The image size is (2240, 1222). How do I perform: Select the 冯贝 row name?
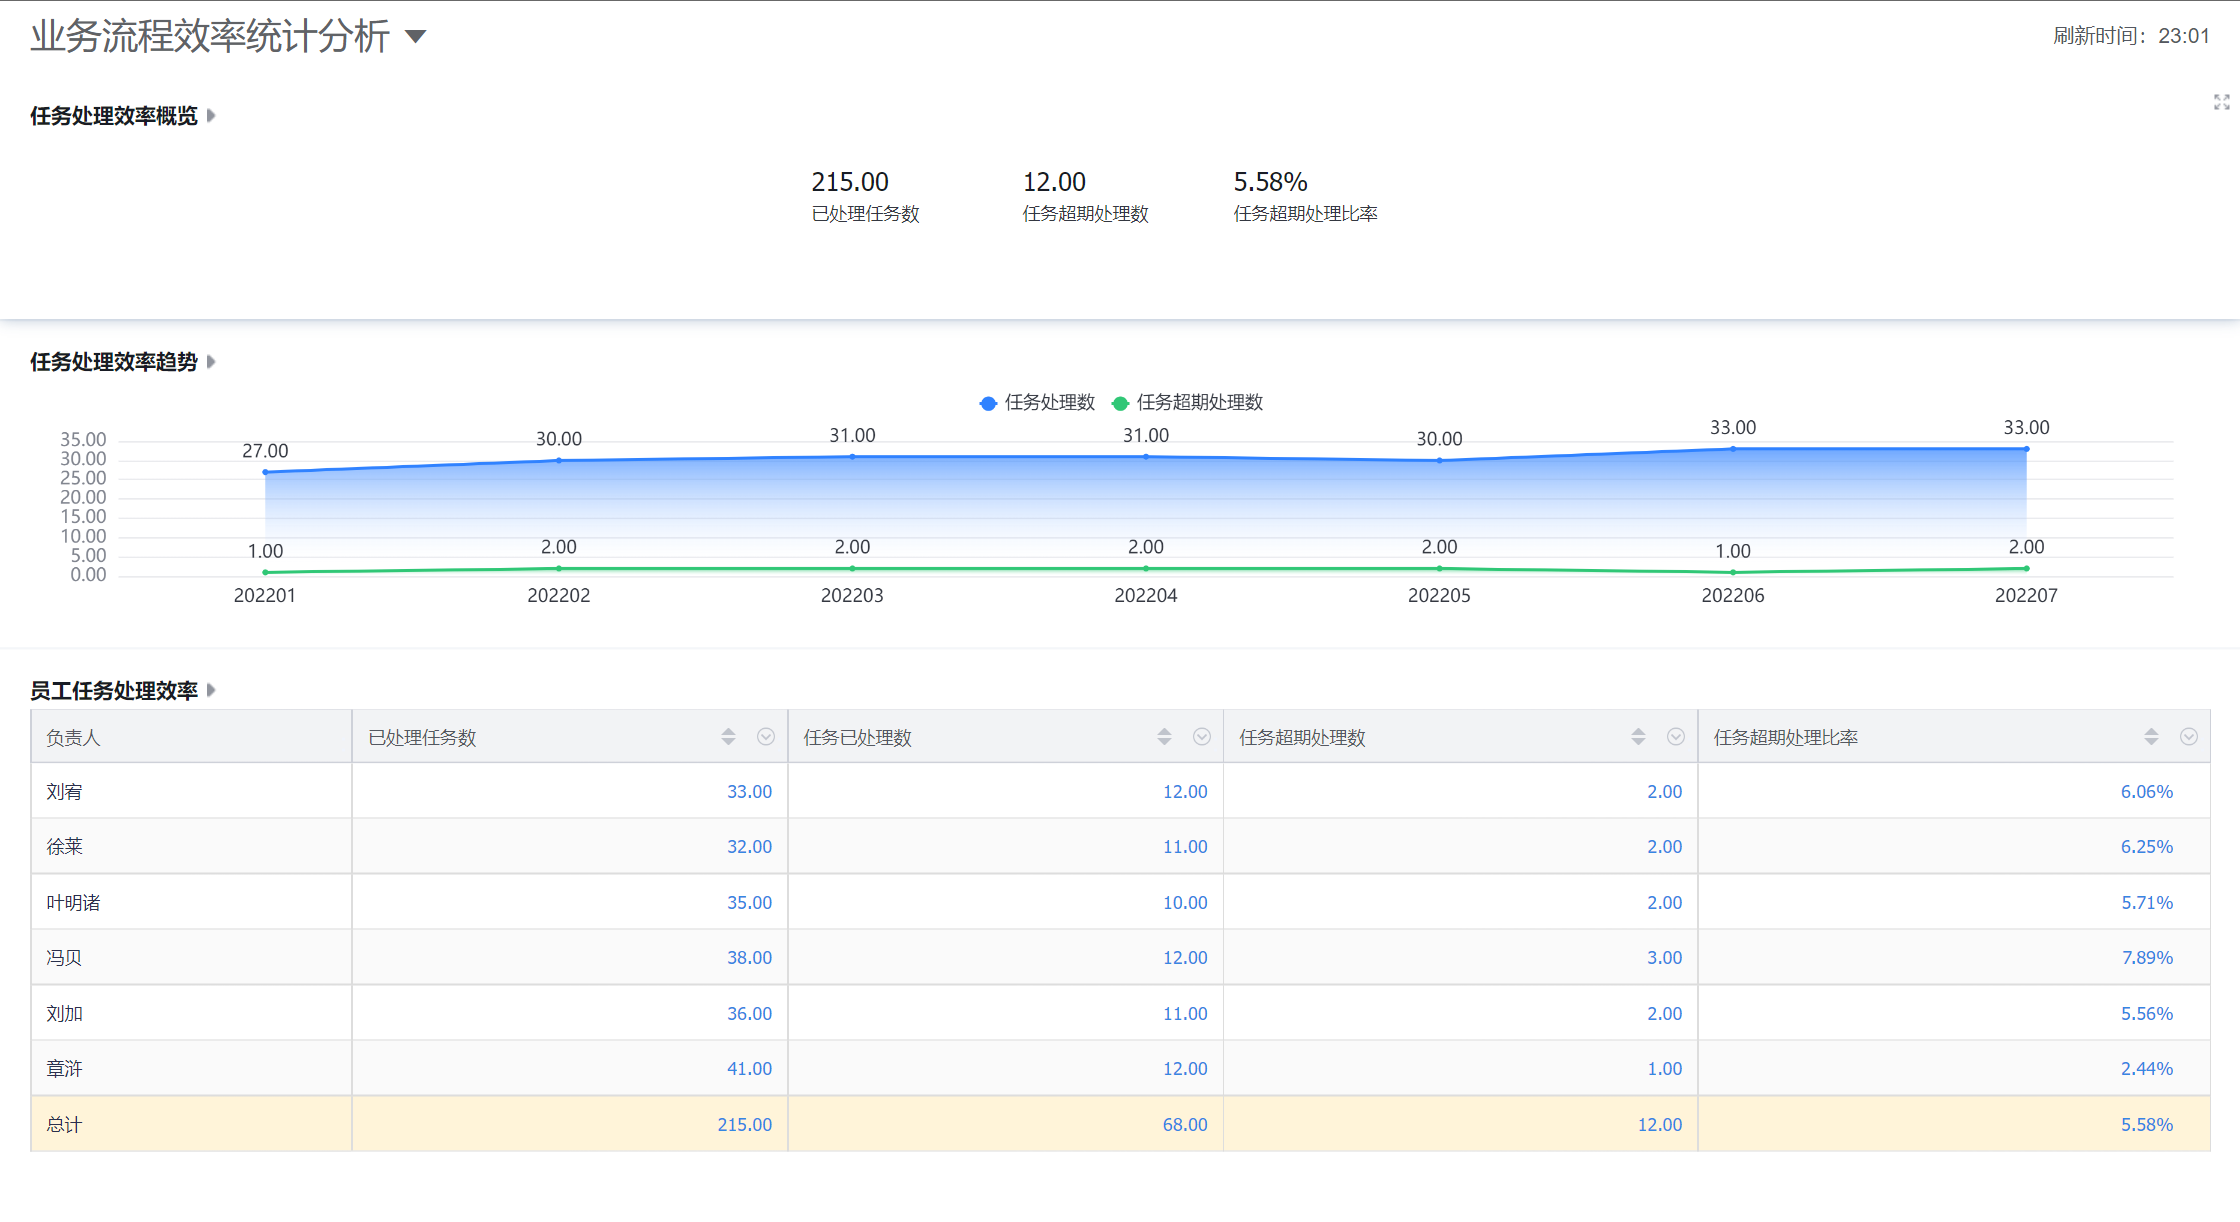64,958
